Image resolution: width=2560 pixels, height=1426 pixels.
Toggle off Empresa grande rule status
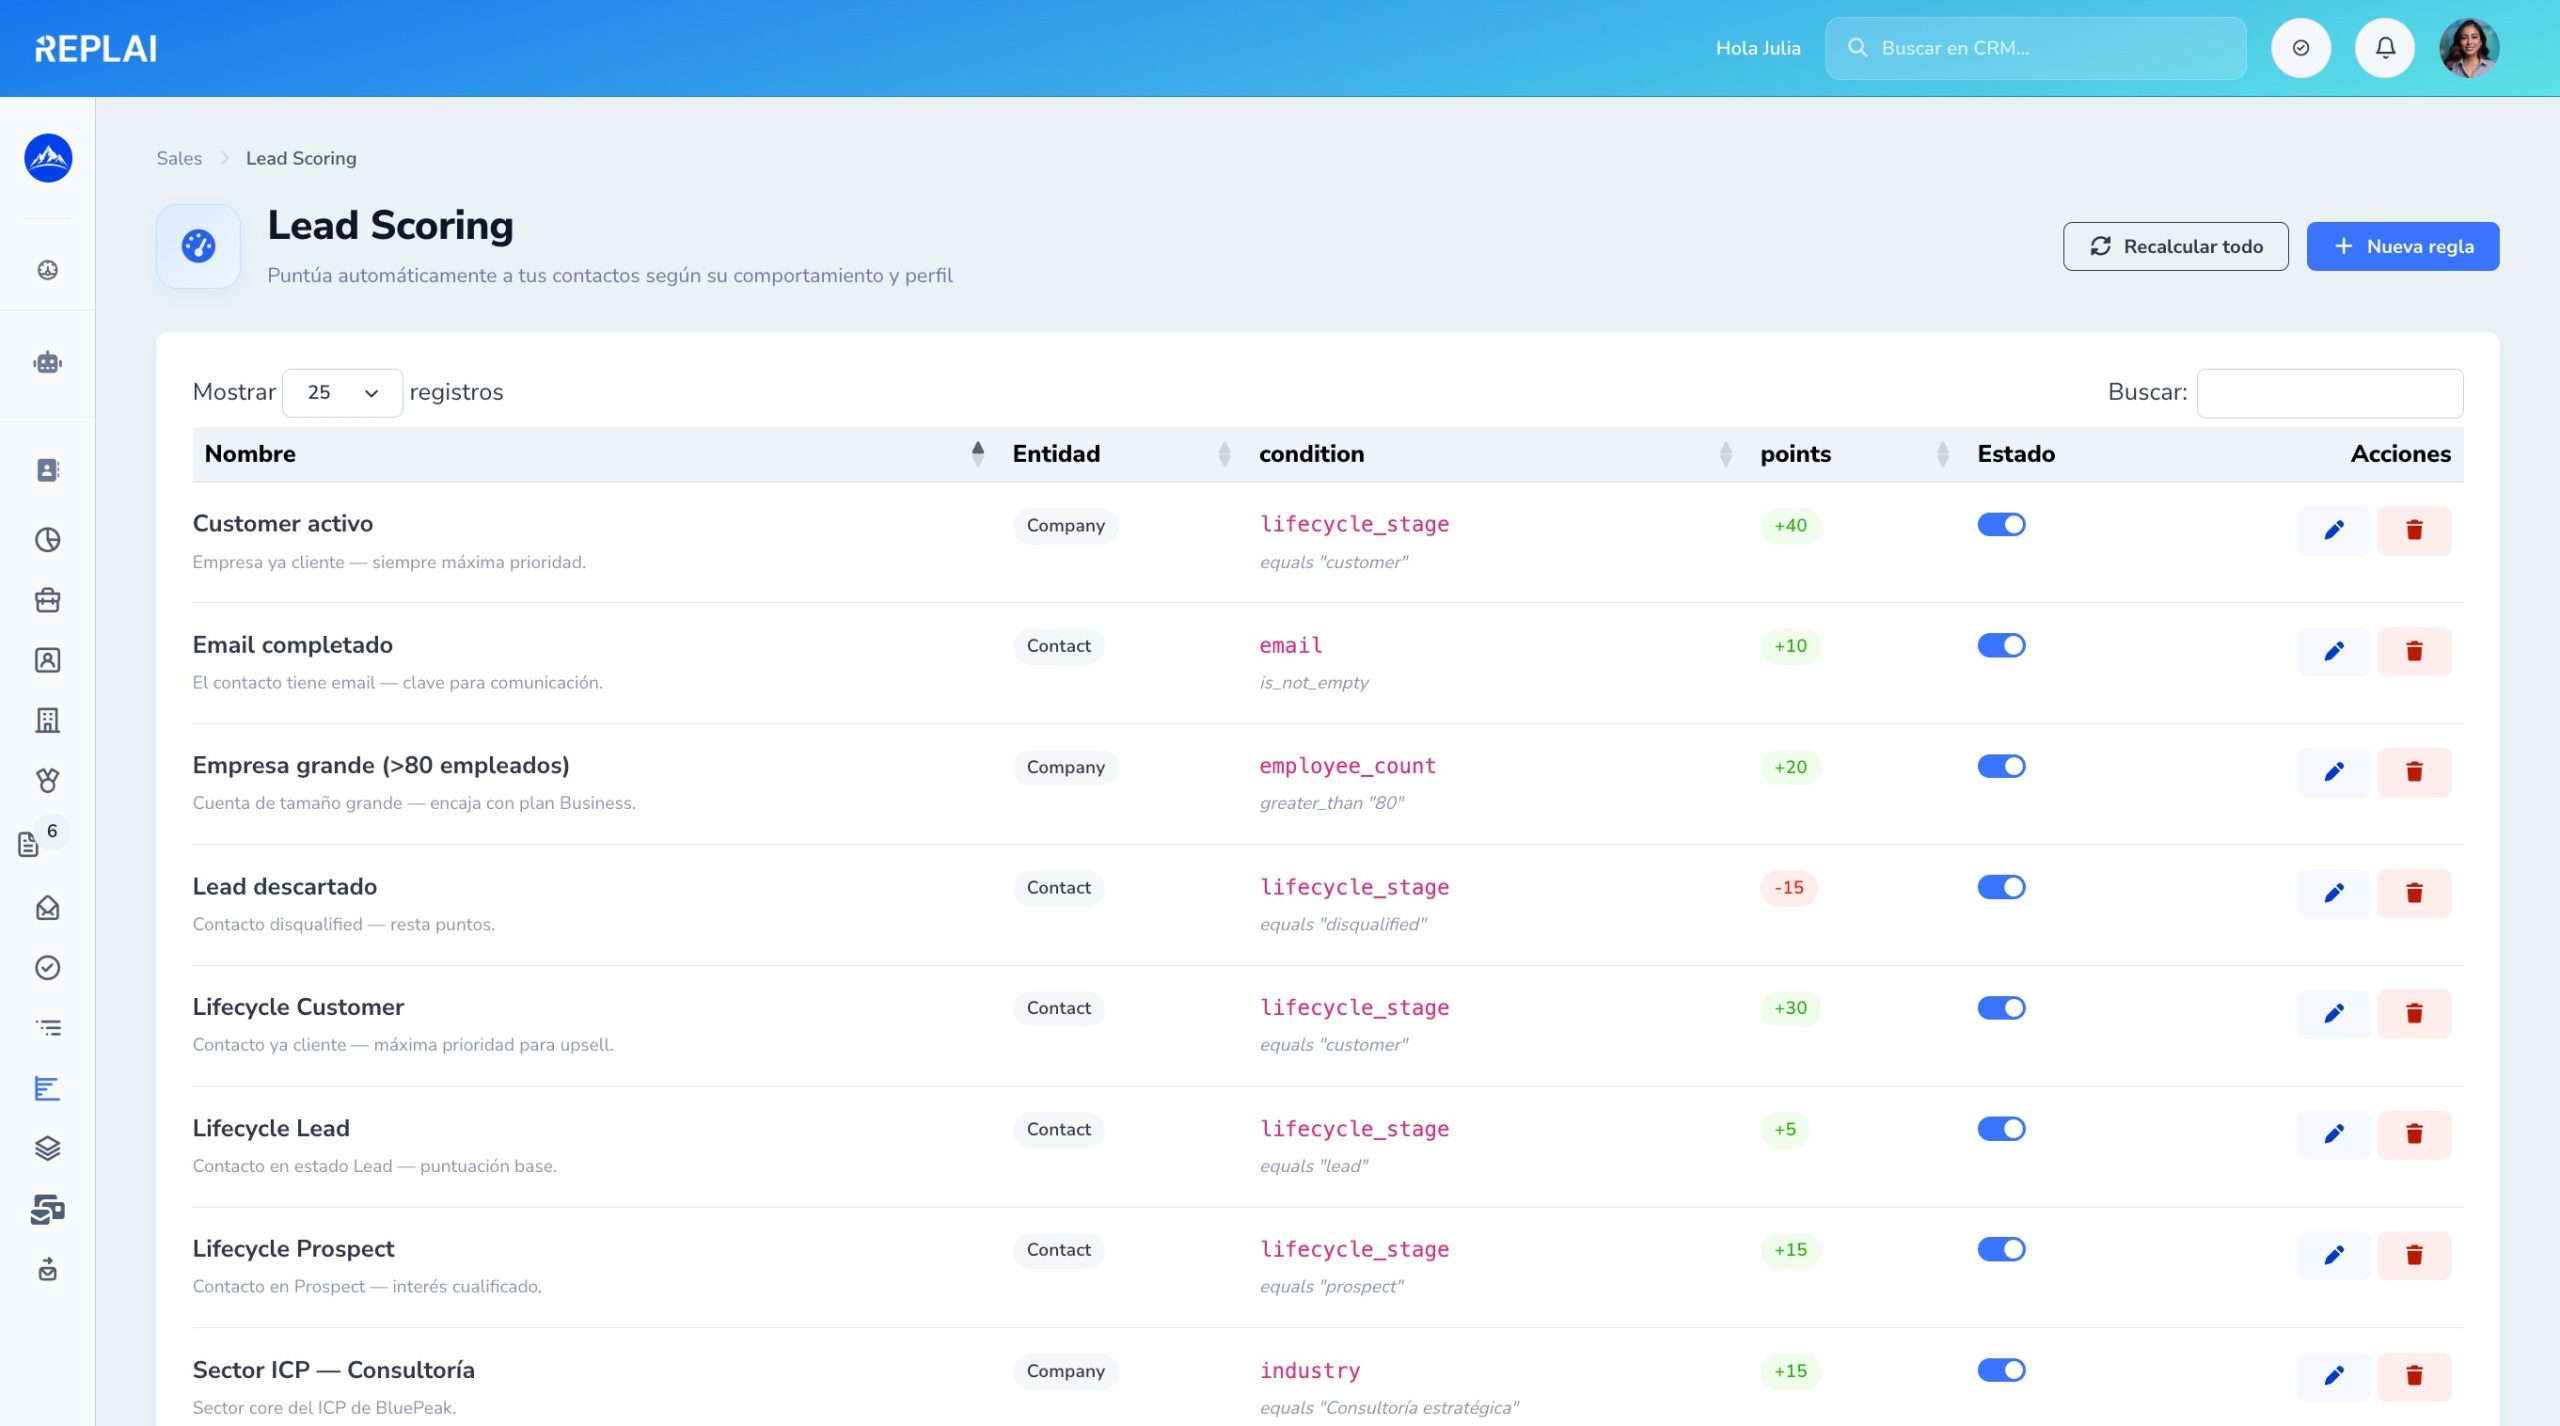click(2001, 766)
